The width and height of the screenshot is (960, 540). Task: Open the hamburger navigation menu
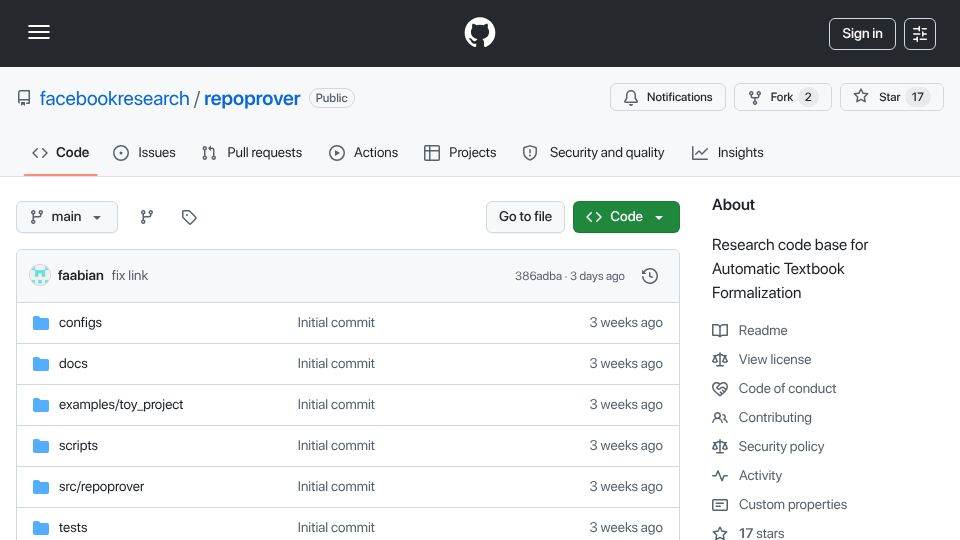pos(39,32)
